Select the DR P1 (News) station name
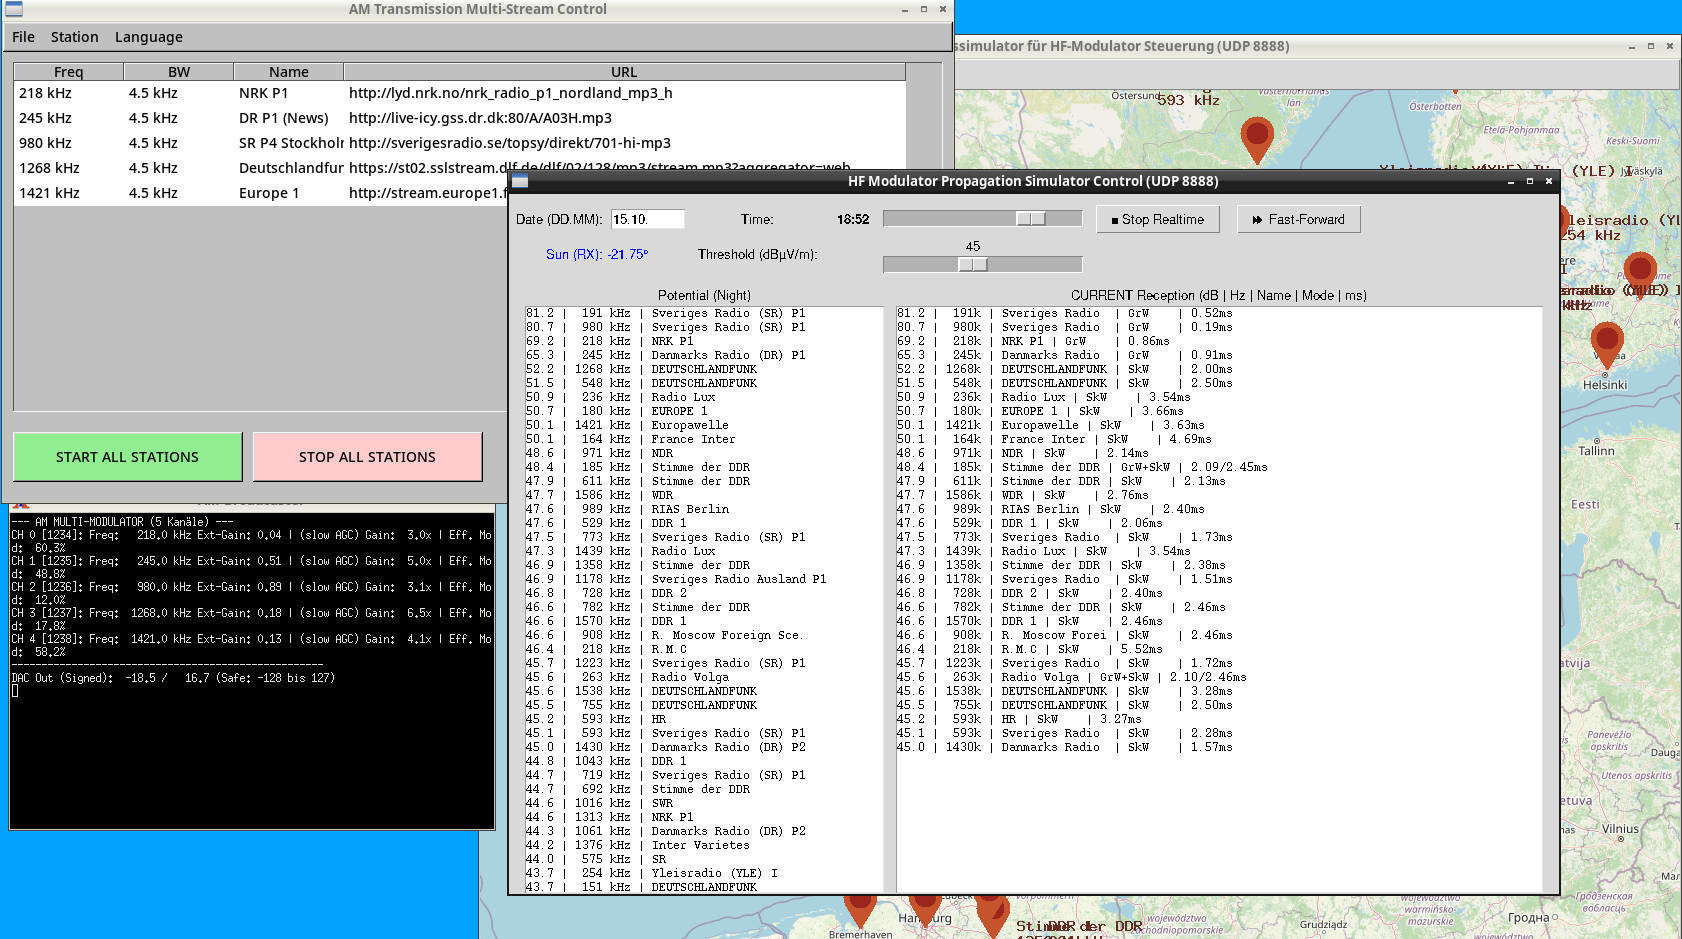 (x=284, y=118)
